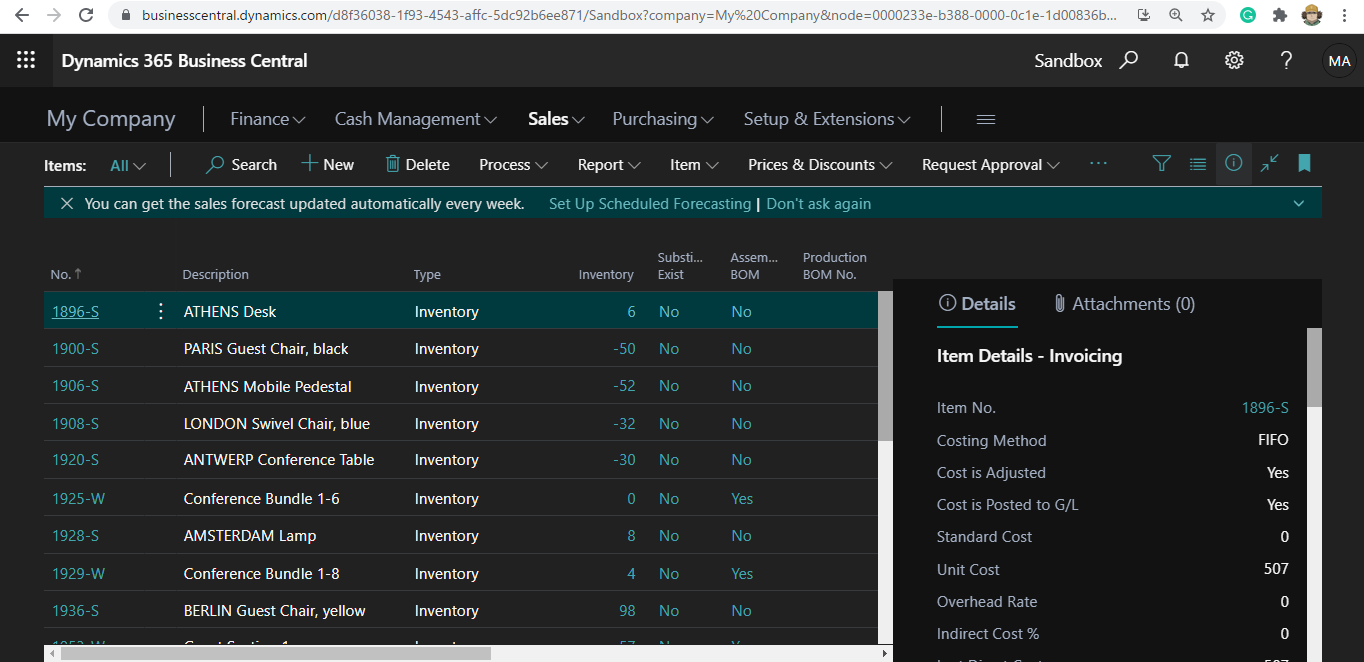This screenshot has width=1364, height=662.
Task: Open the app launcher waffle icon
Action: click(25, 60)
